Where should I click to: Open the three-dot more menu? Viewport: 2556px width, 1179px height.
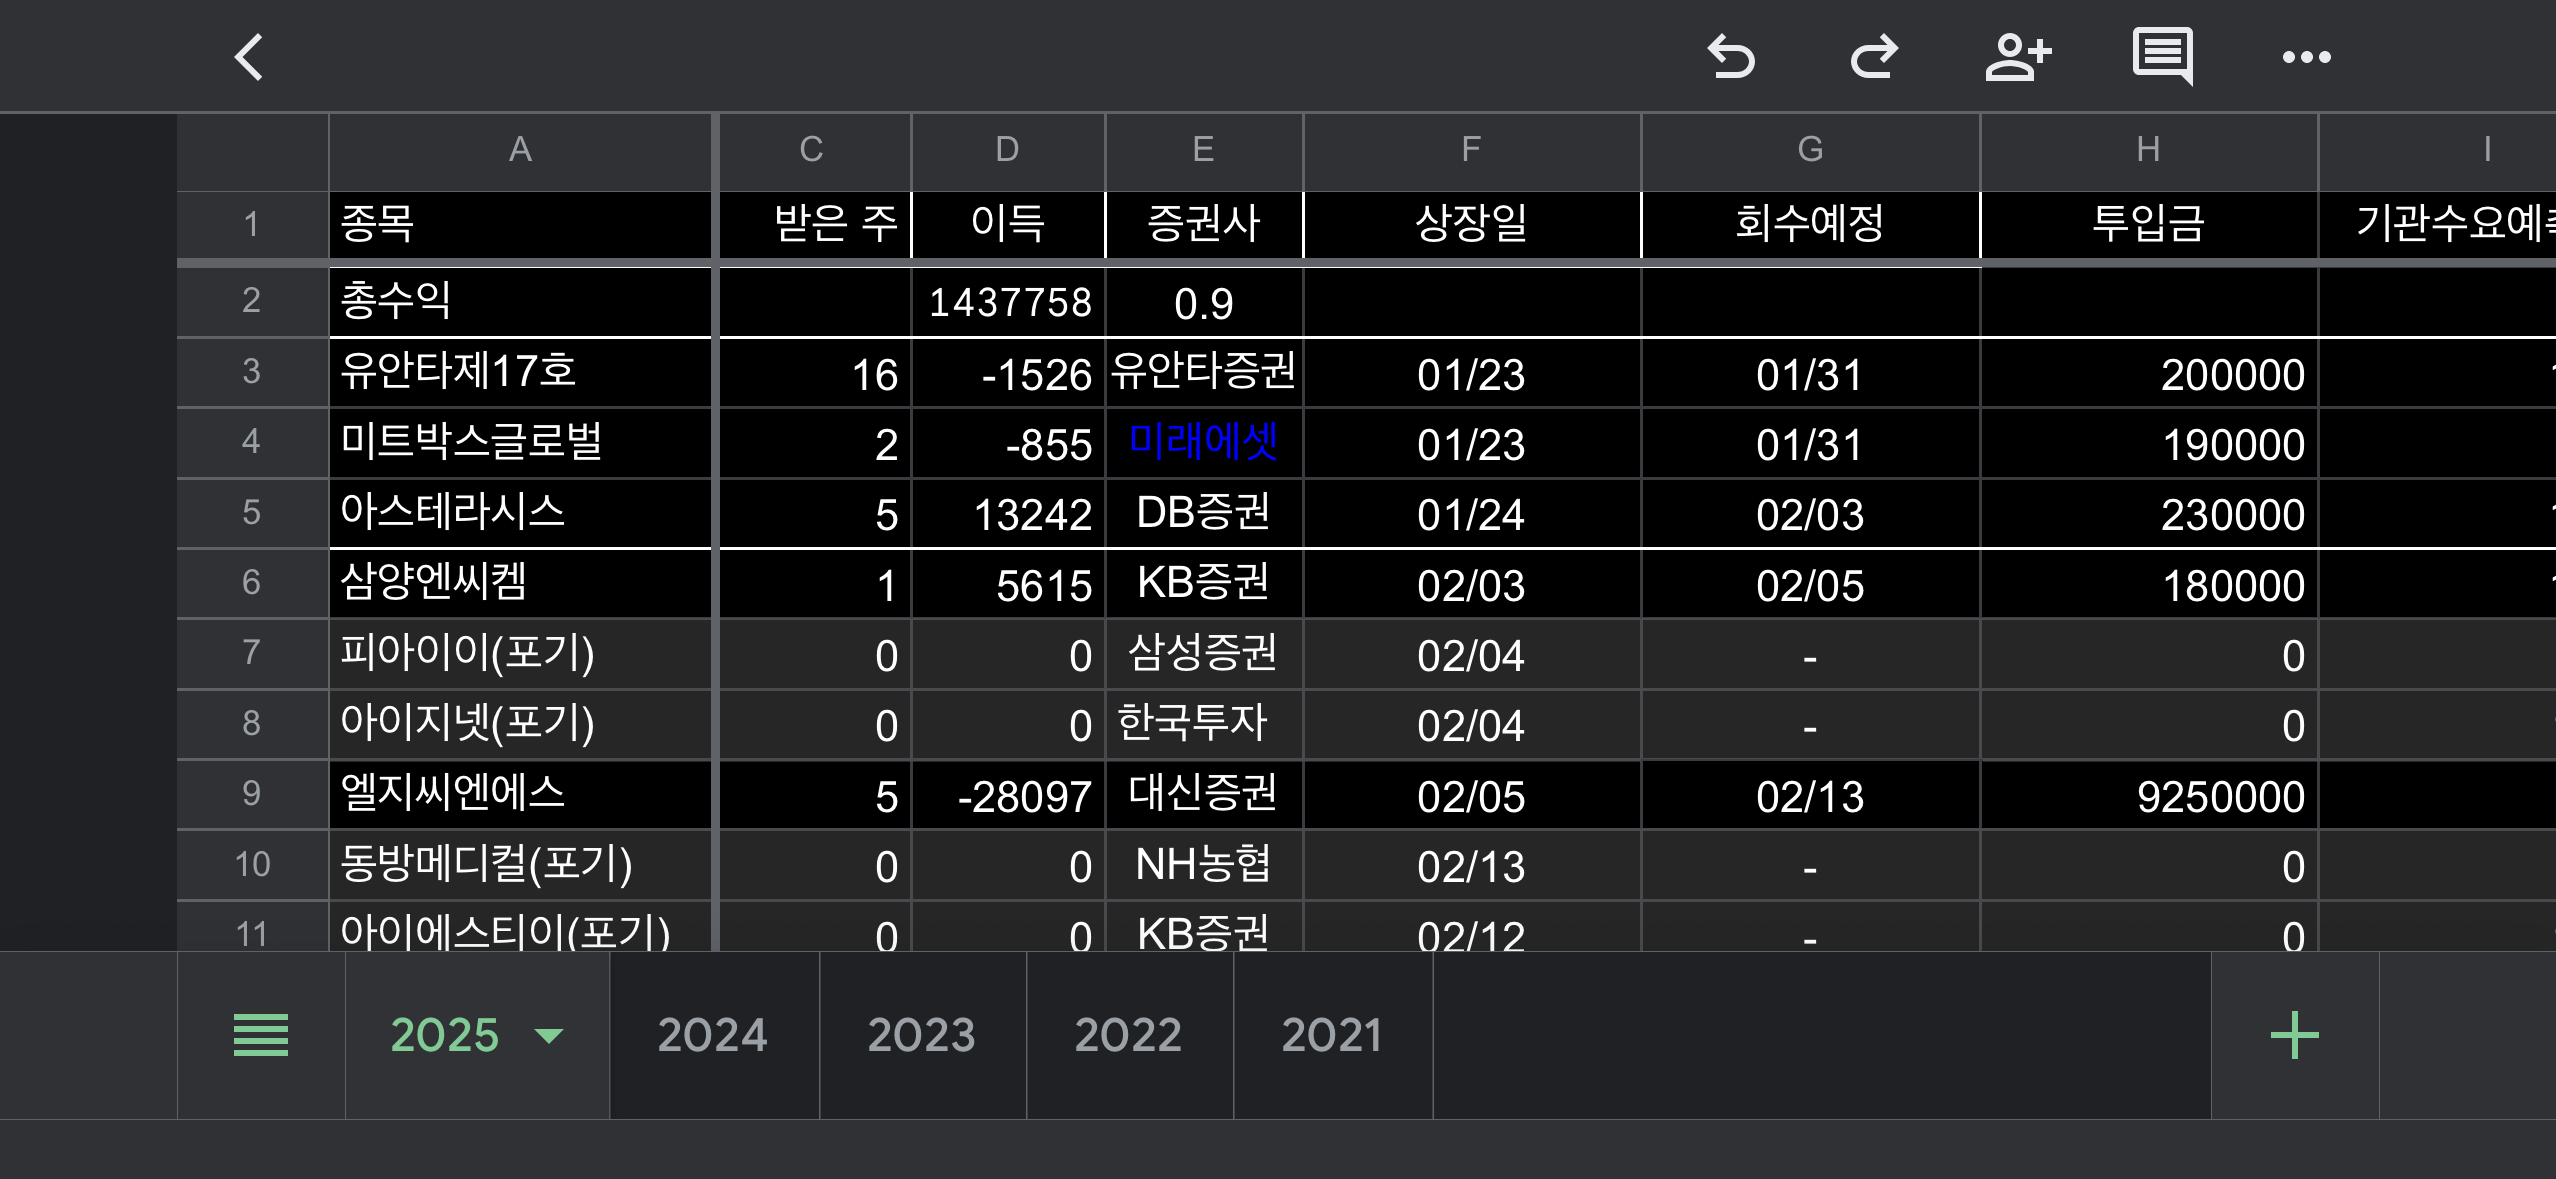coord(2306,57)
